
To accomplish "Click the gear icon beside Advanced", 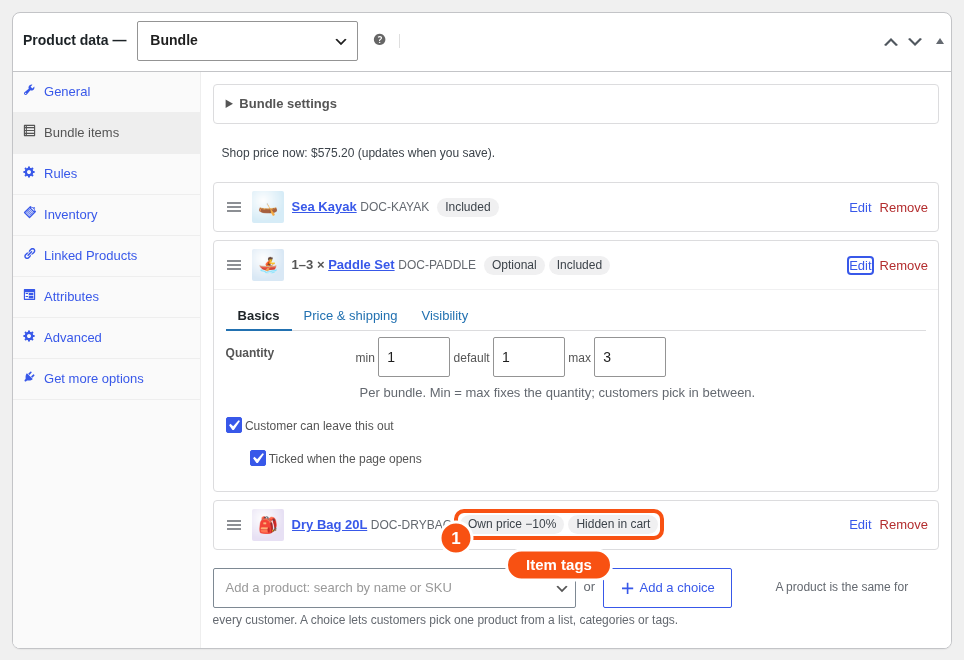I will point(29,336).
